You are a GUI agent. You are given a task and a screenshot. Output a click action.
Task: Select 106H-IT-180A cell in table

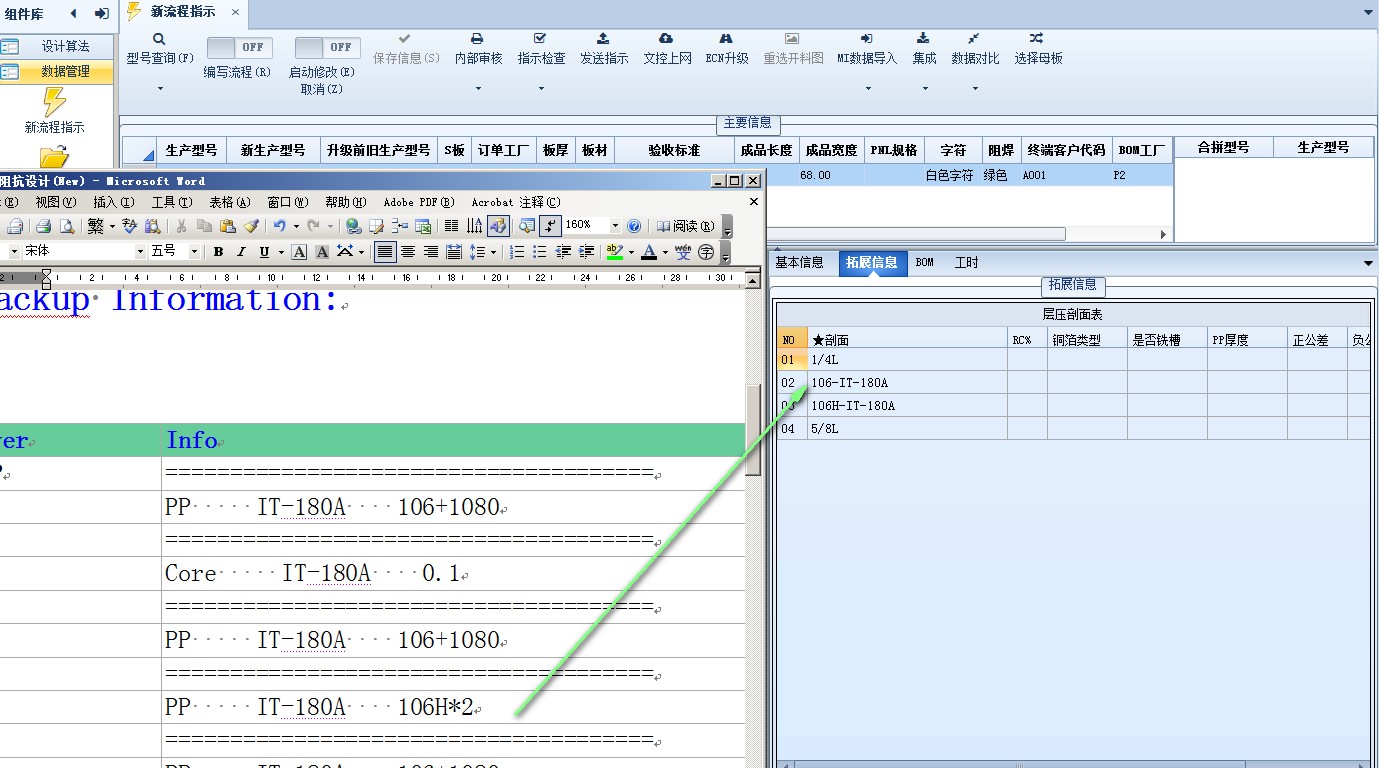coord(906,406)
